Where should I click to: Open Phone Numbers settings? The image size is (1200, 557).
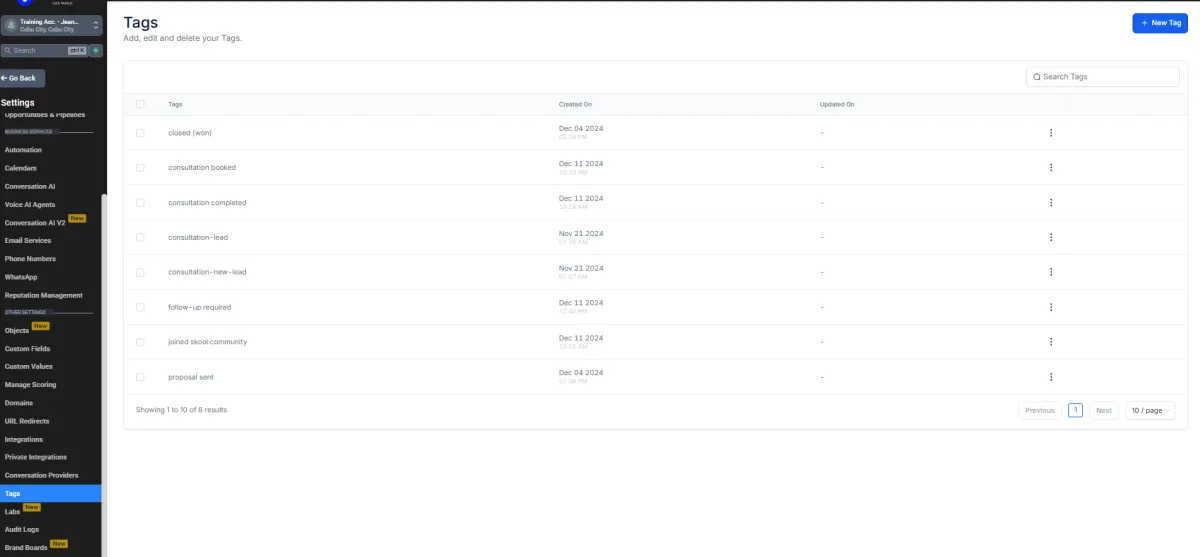30,259
